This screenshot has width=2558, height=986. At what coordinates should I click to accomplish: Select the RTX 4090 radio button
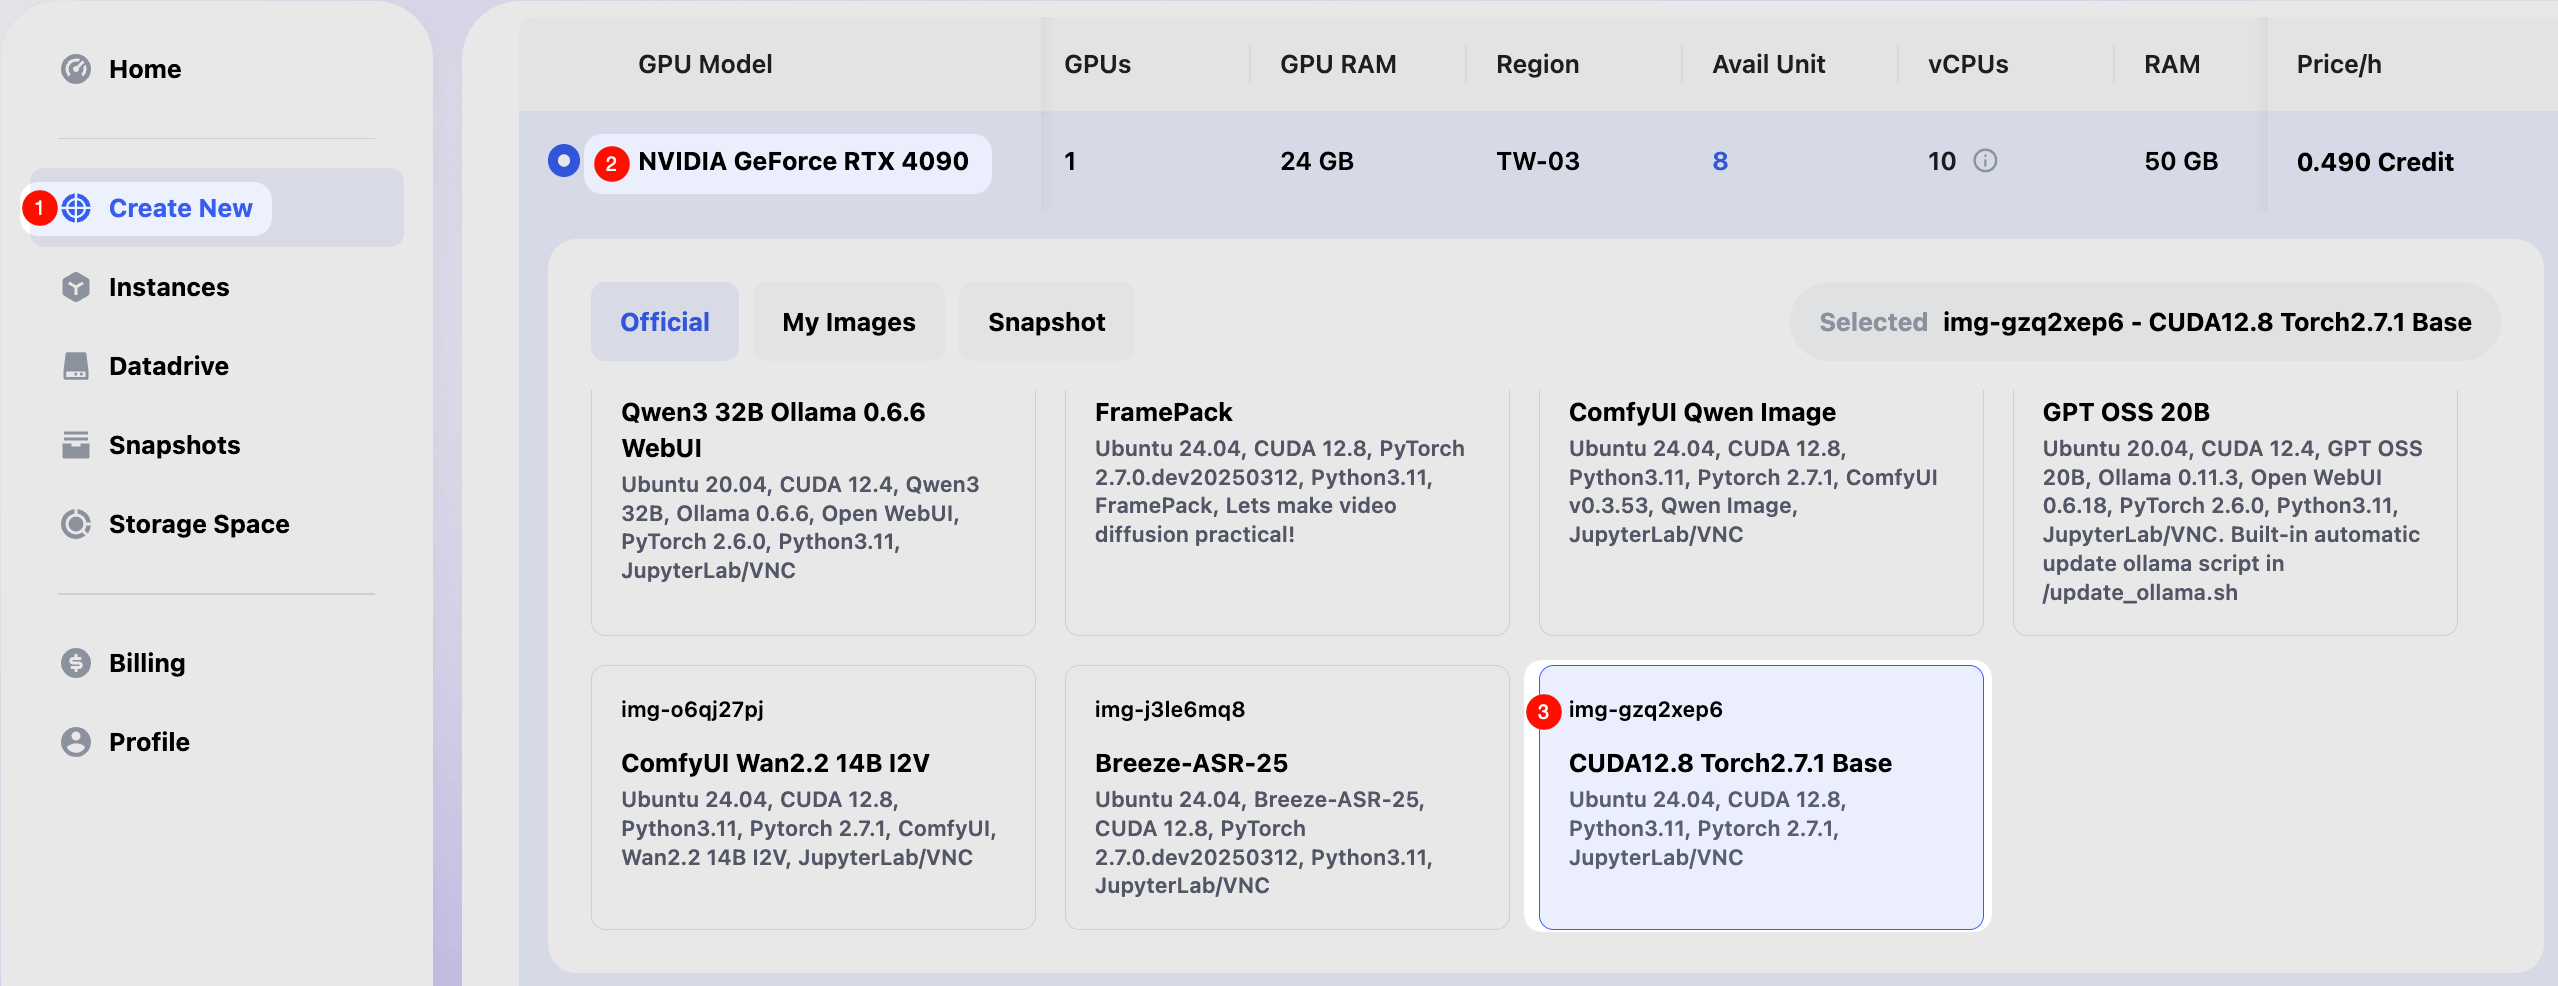click(x=564, y=161)
